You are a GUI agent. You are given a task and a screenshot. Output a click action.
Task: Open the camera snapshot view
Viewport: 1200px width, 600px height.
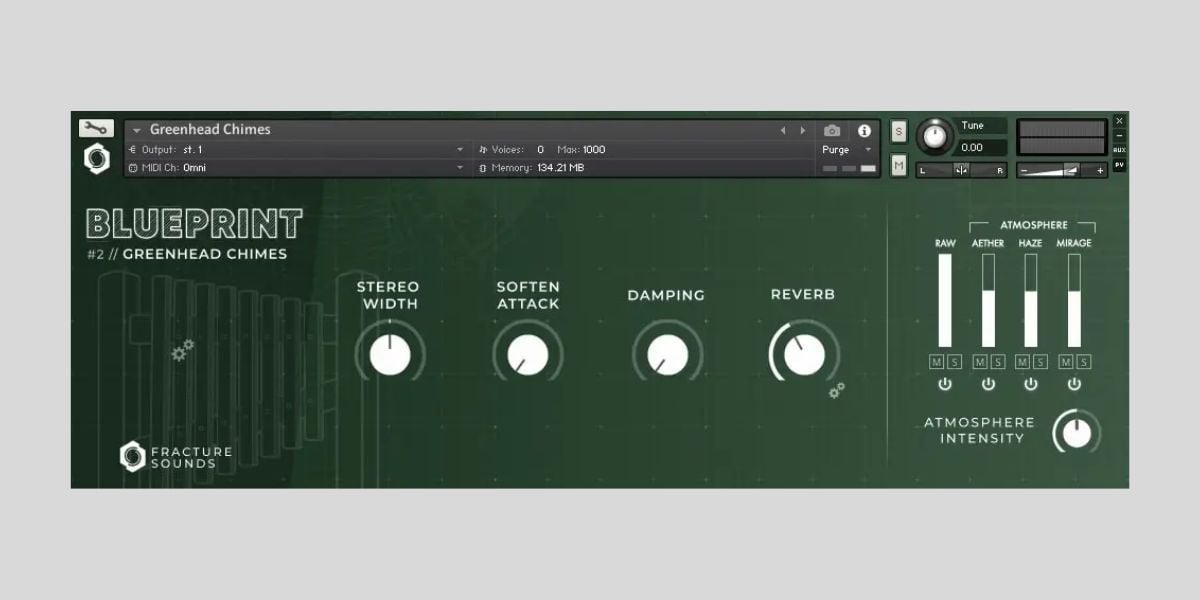832,130
